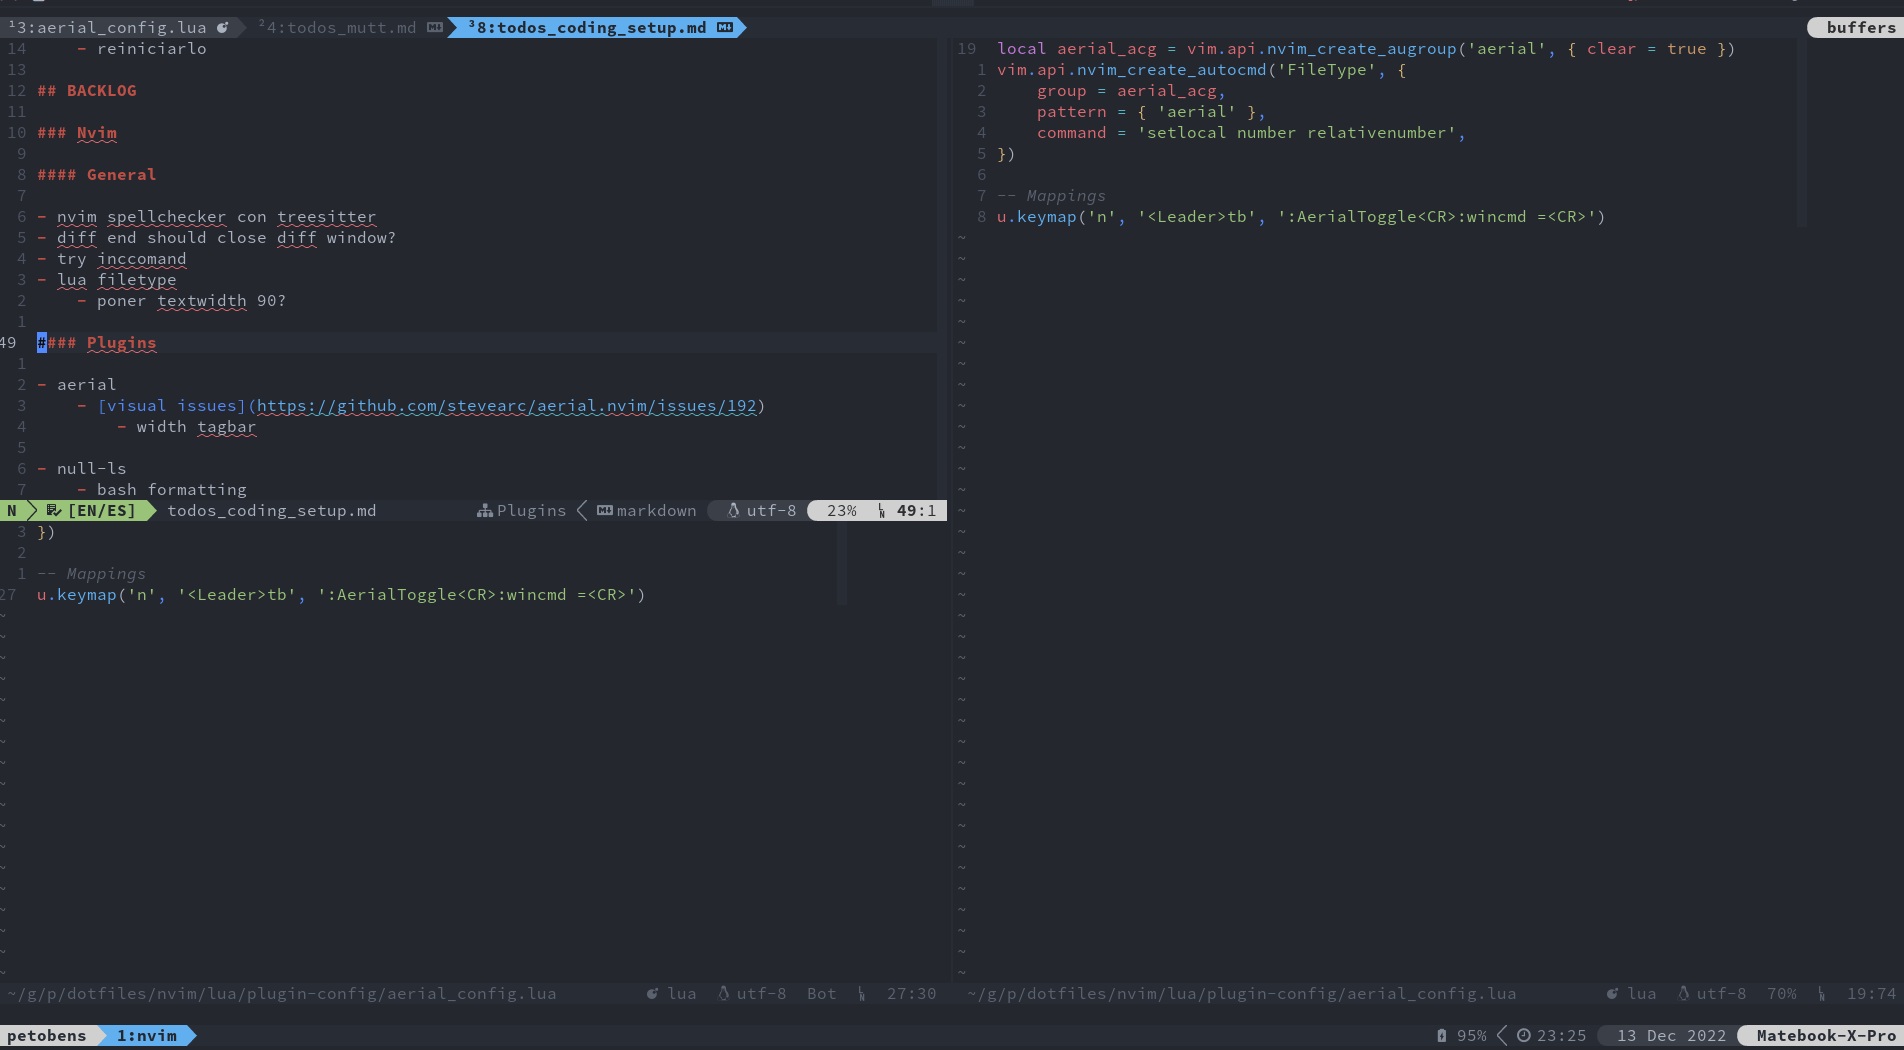Image resolution: width=1904 pixels, height=1050 pixels.
Task: Click the petobens session name
Action: coord(48,1035)
